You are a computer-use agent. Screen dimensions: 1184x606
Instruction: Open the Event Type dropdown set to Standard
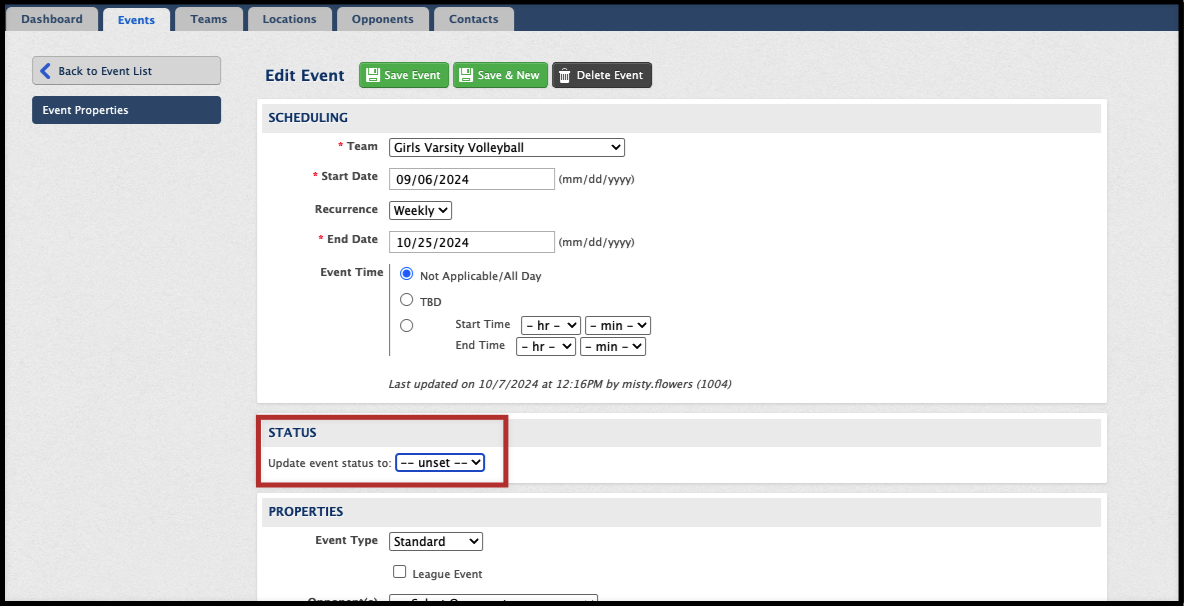pyautogui.click(x=436, y=541)
